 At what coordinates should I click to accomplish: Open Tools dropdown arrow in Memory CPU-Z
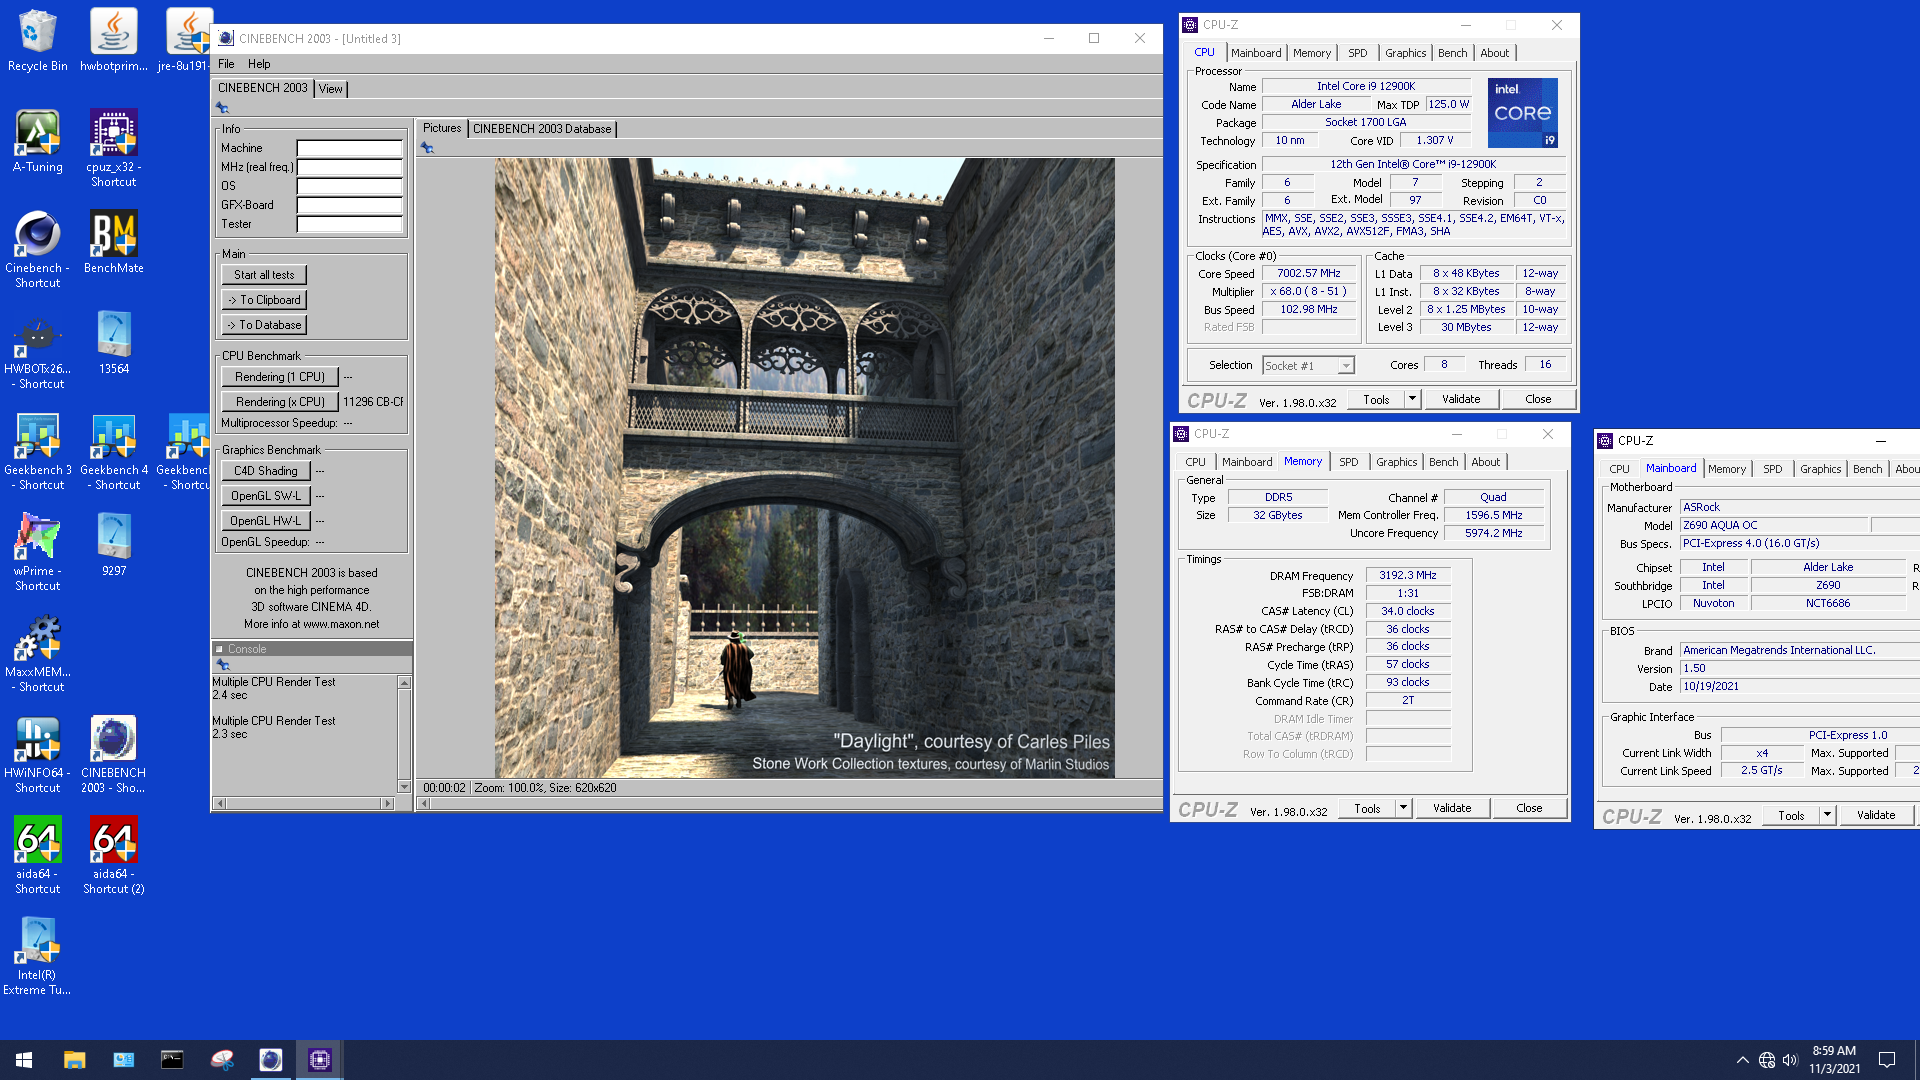point(1403,808)
